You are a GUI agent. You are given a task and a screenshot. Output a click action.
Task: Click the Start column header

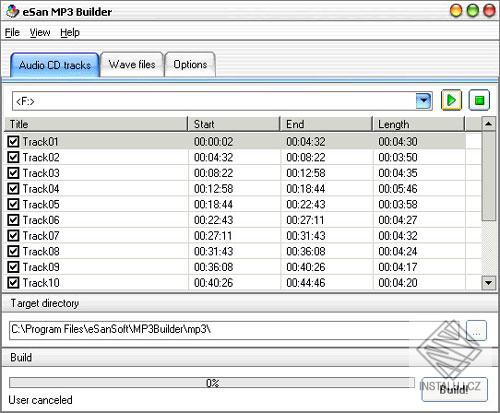(234, 124)
